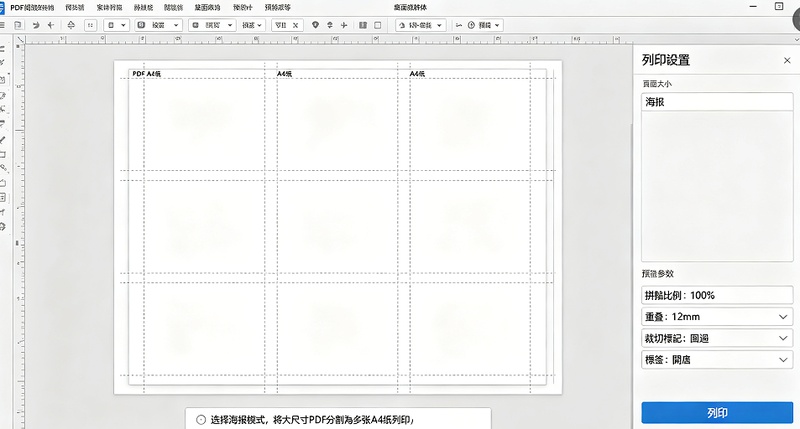Click the page document icon in toolbar

click(x=18, y=25)
